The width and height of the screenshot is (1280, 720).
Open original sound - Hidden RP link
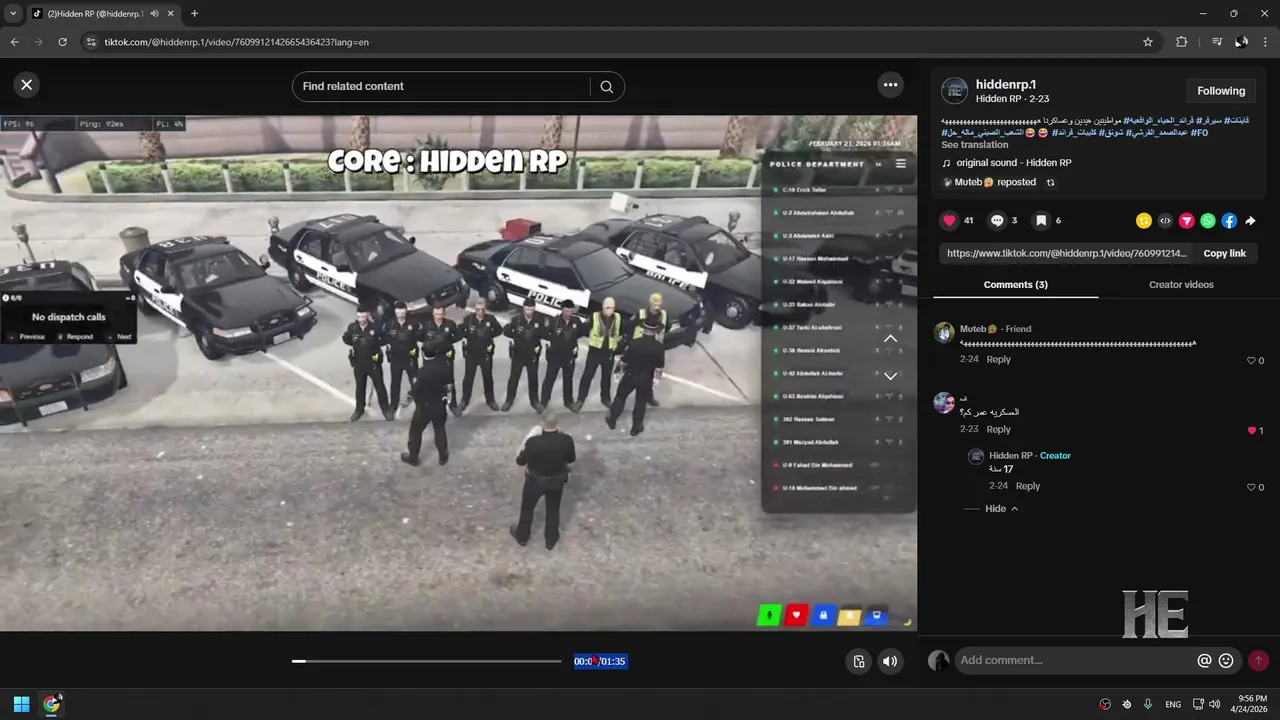click(x=1013, y=163)
